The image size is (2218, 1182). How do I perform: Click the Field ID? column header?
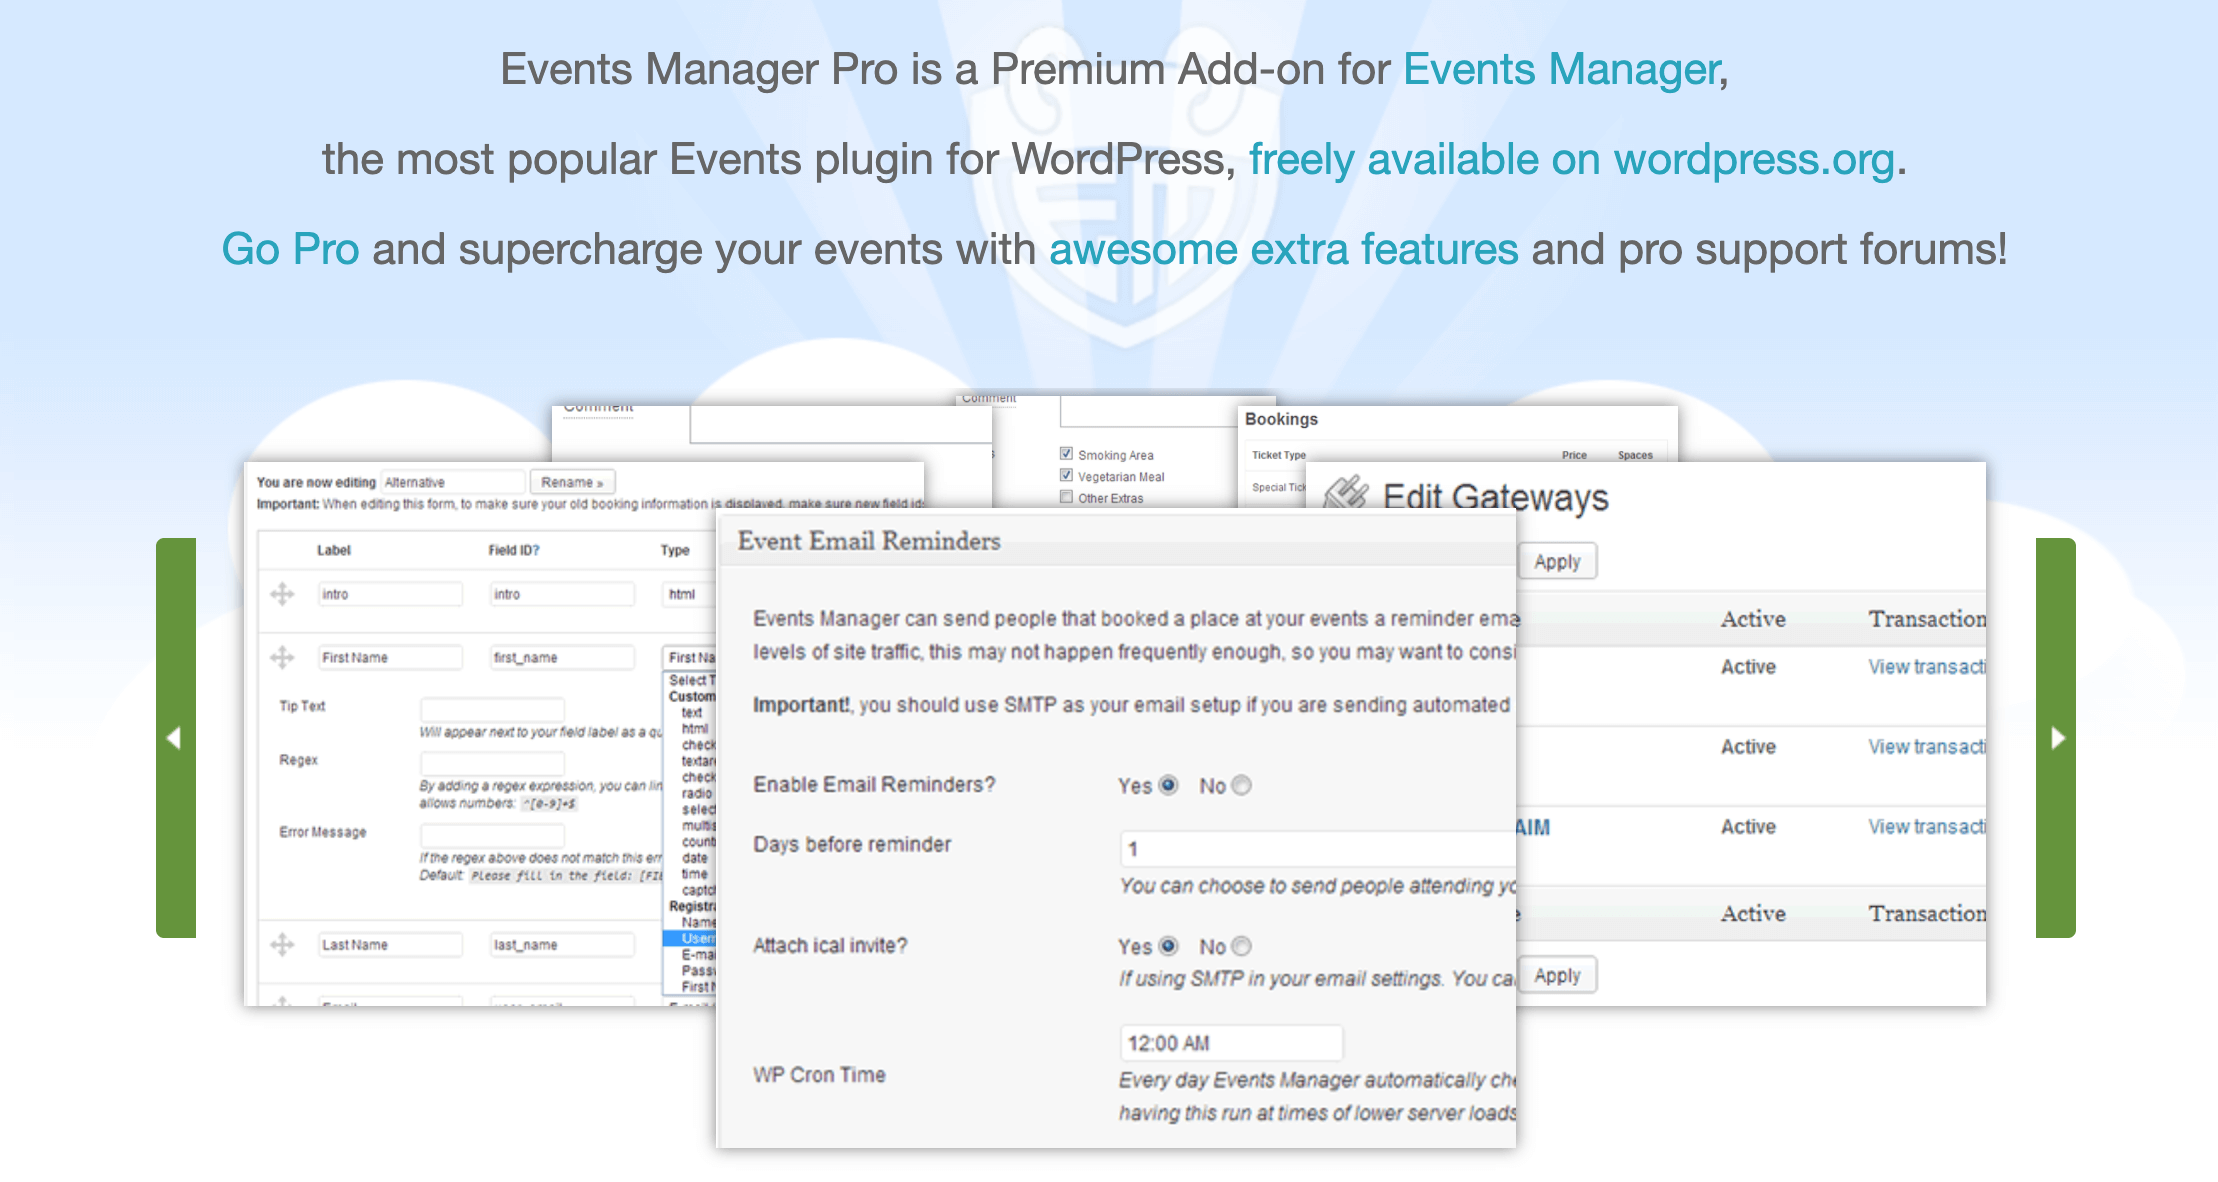(x=514, y=550)
